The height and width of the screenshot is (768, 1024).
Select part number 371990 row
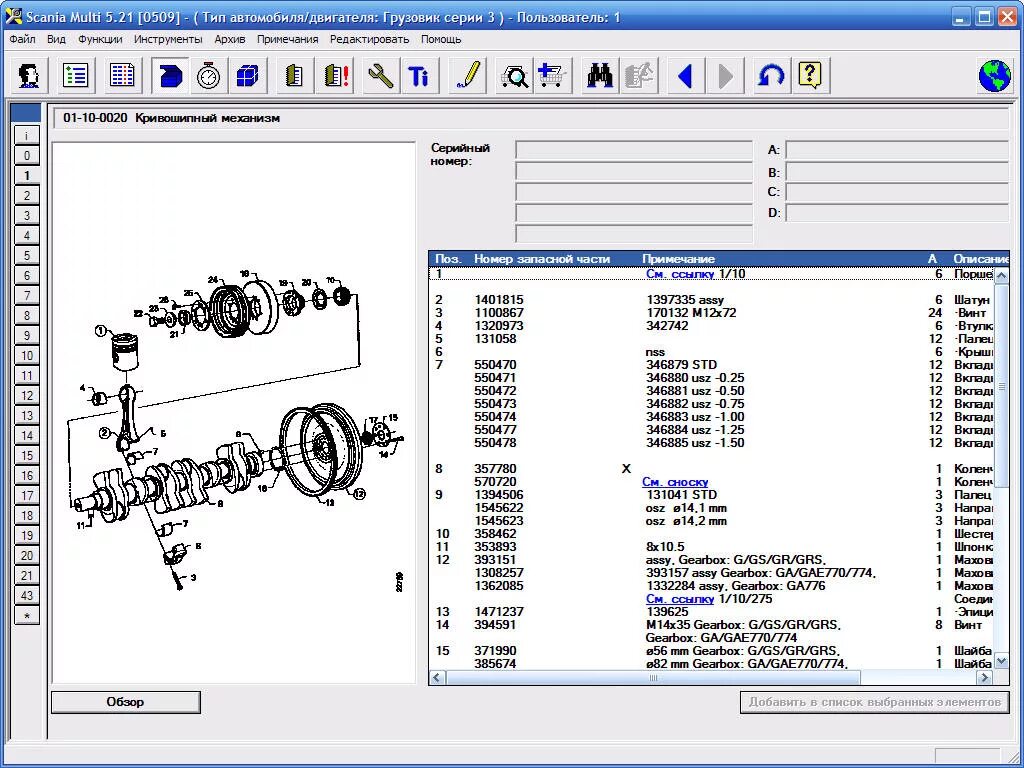point(712,651)
